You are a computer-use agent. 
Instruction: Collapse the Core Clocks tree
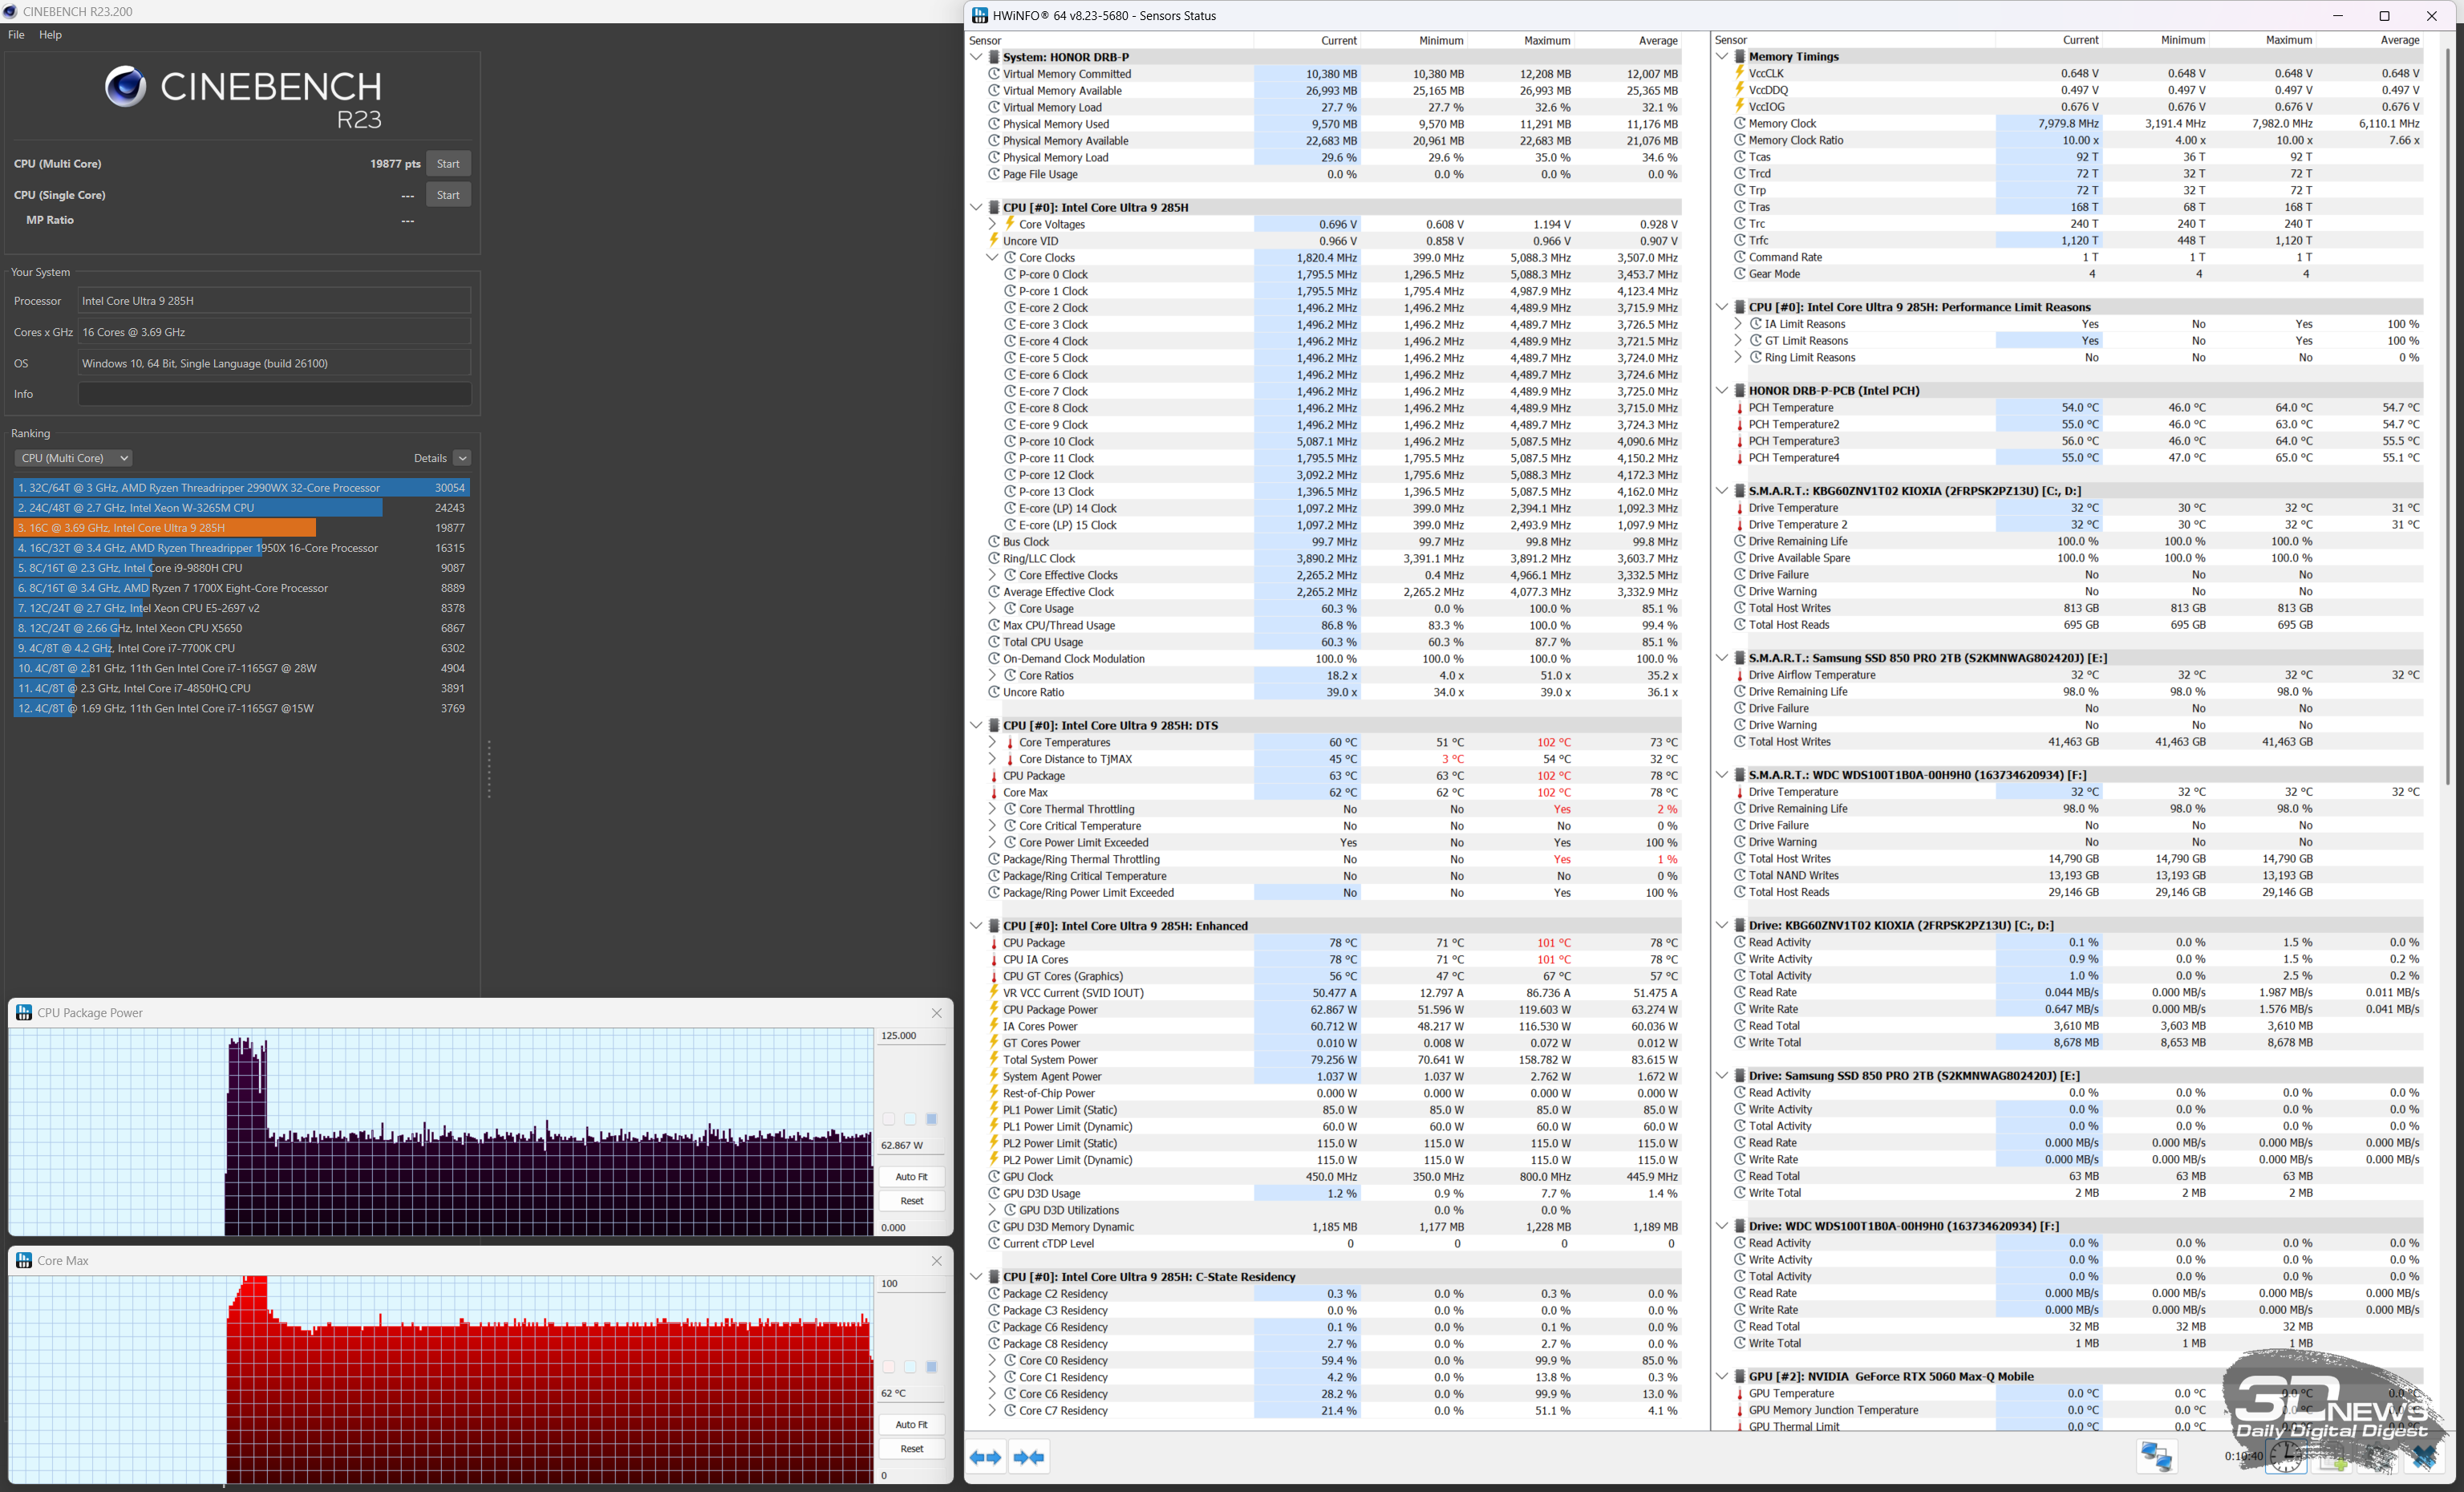coord(992,257)
